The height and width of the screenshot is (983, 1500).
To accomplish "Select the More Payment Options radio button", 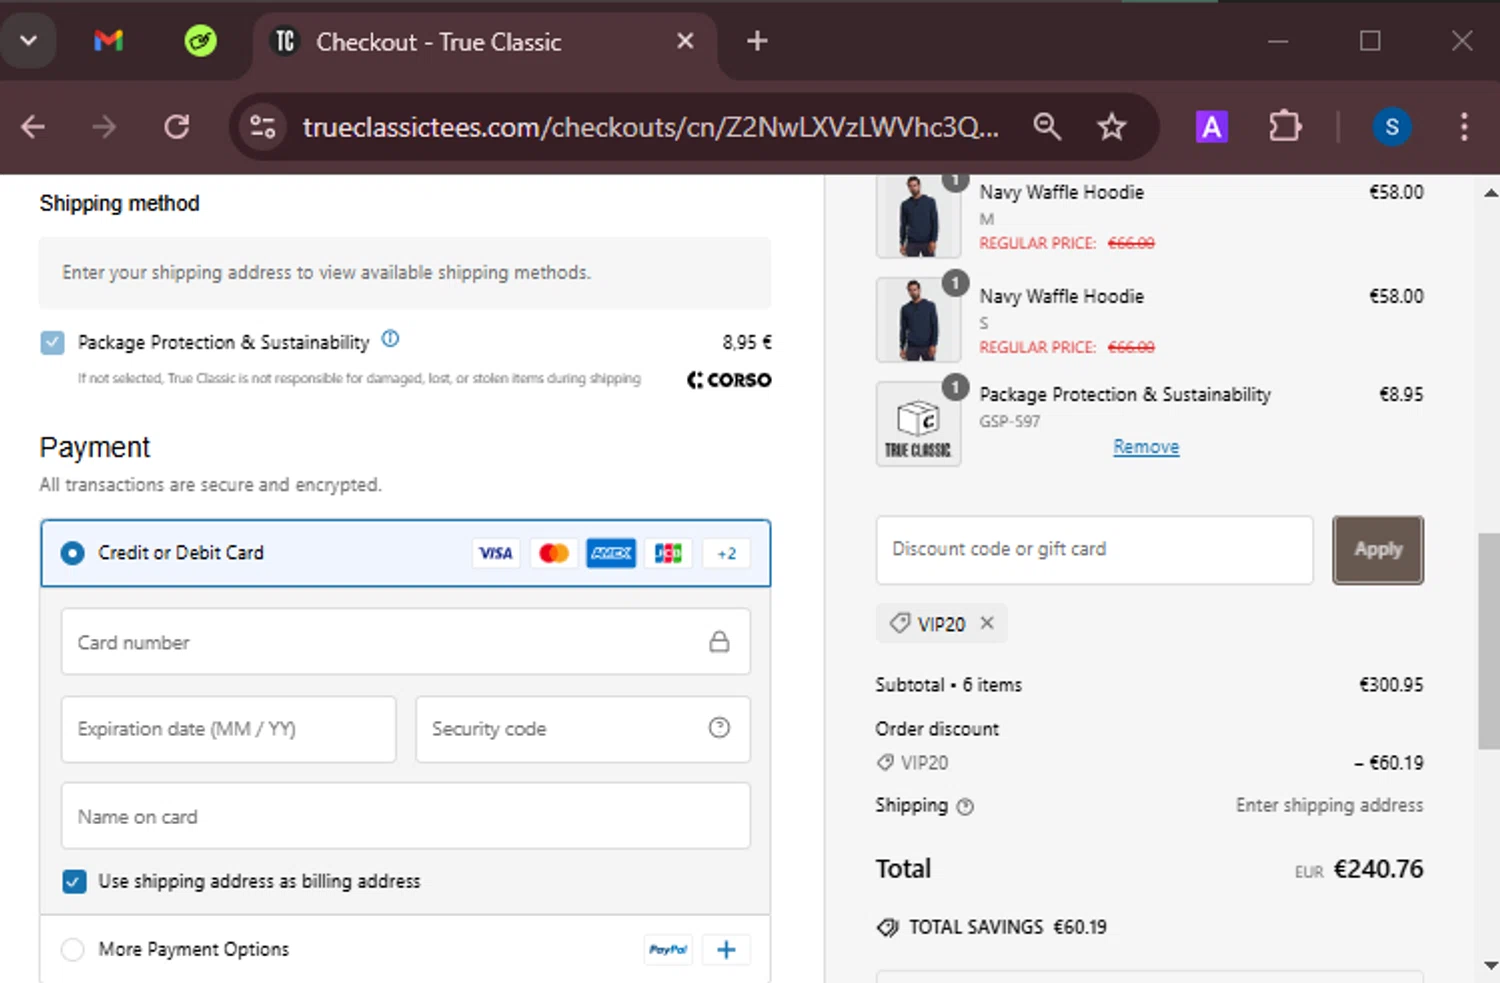I will coord(73,949).
